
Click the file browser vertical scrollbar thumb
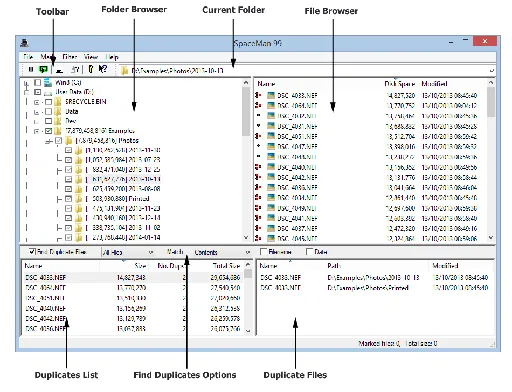pyautogui.click(x=491, y=102)
